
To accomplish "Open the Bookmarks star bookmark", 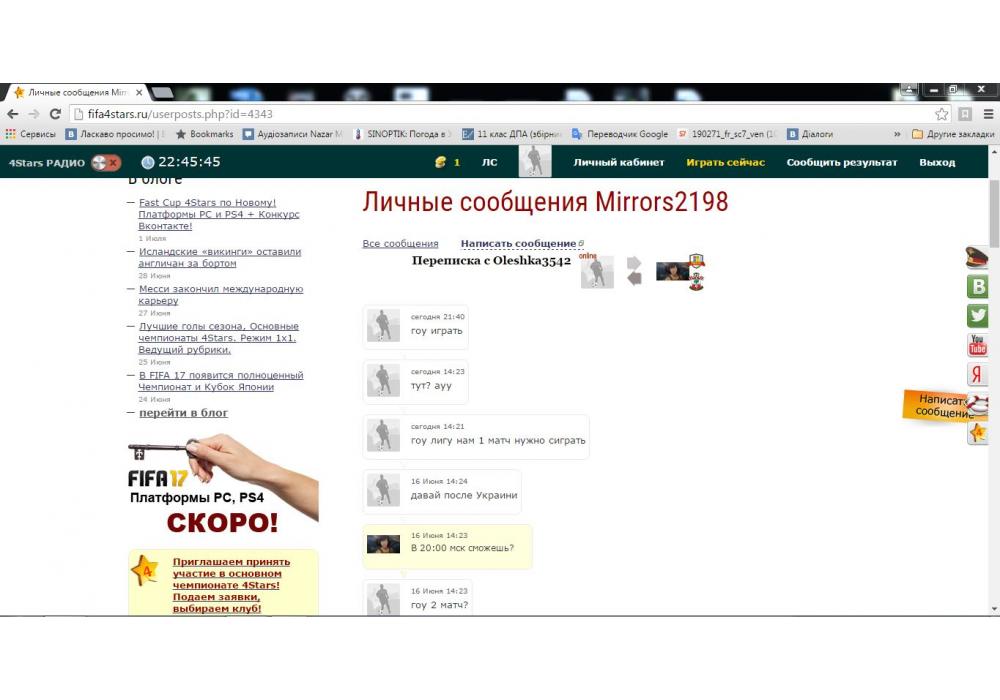I will click(204, 134).
